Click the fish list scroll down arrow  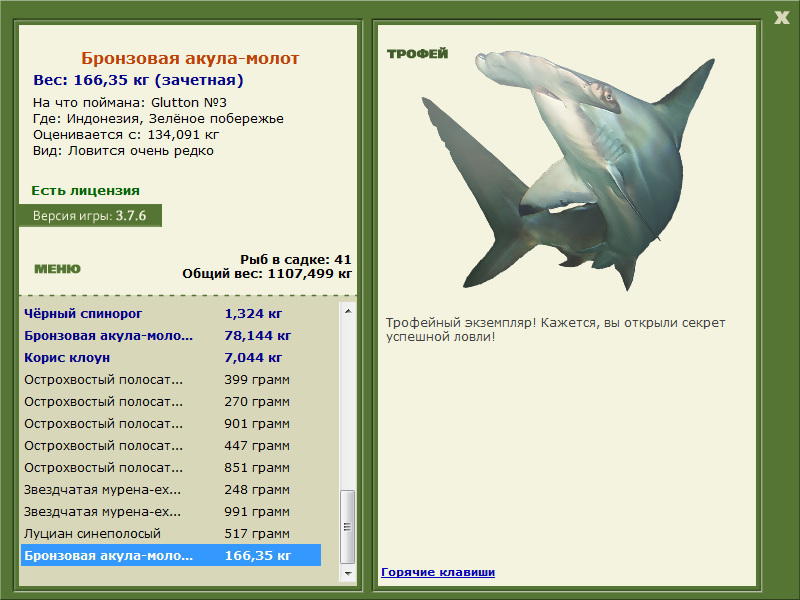coord(348,573)
